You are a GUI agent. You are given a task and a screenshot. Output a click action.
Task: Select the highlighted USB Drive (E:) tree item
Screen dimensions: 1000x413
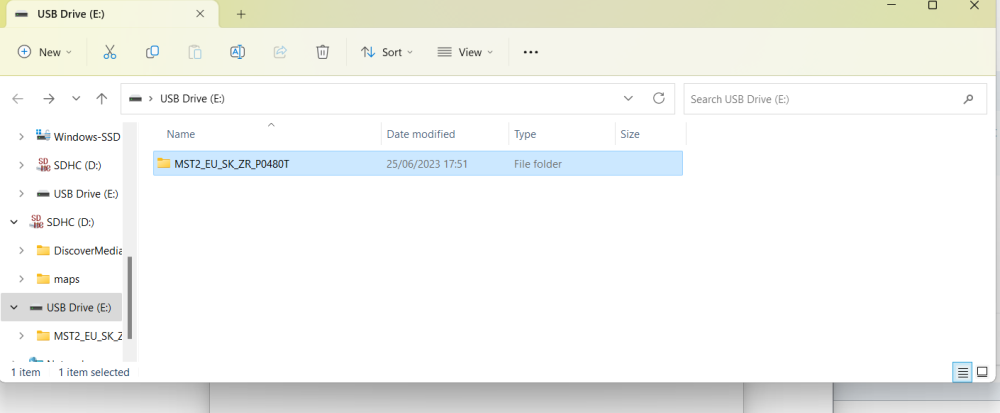61,307
